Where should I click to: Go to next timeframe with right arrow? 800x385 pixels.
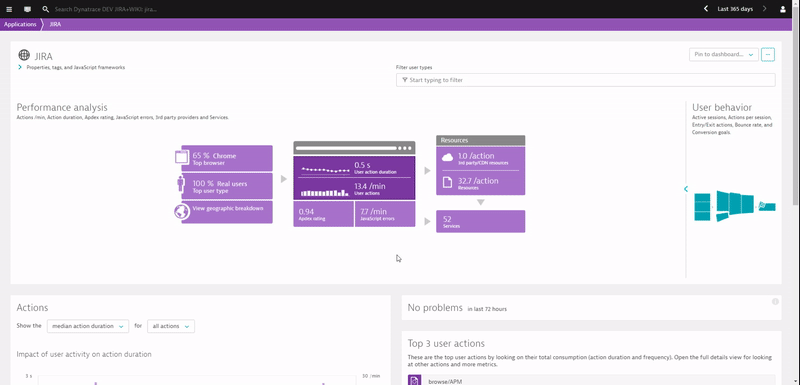click(764, 9)
